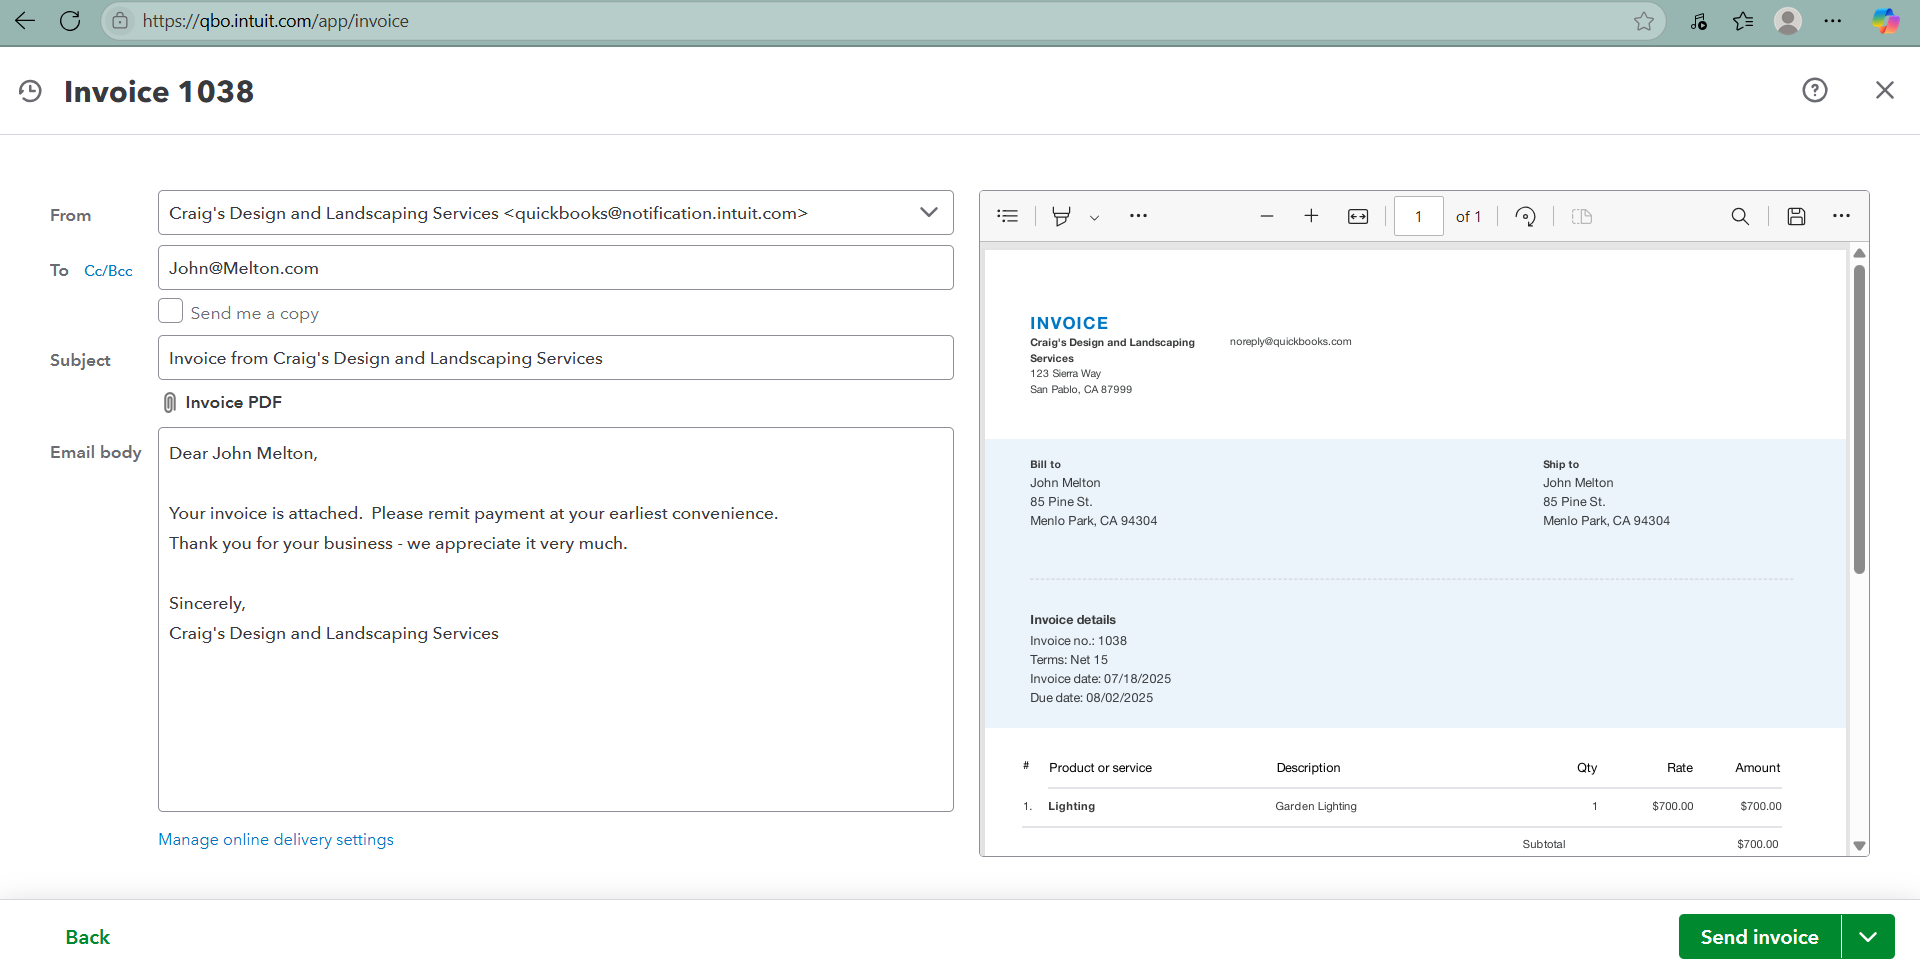Click the PDF scrollbar up arrow
Screen dimensions: 1920x973
[1859, 253]
